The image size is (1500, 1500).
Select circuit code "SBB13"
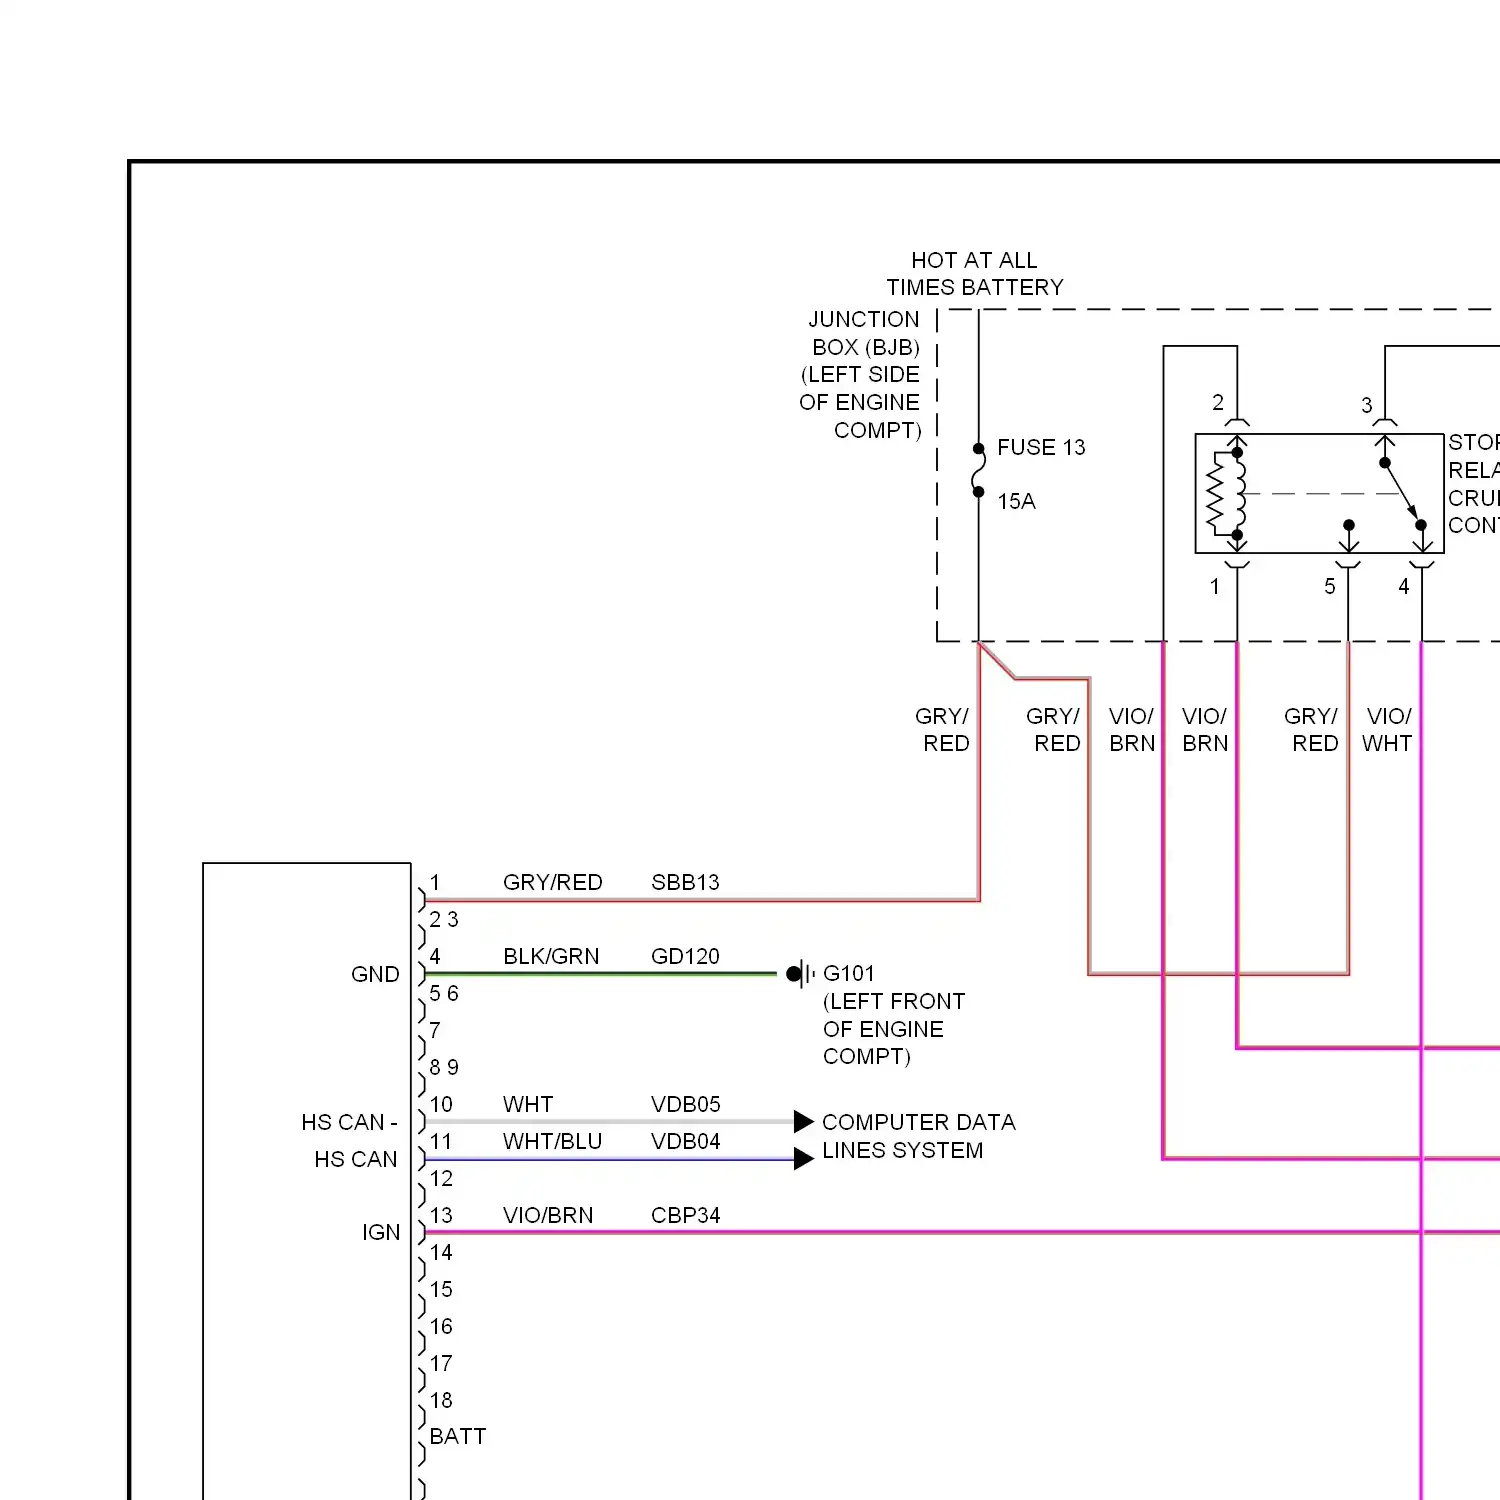[x=685, y=882]
